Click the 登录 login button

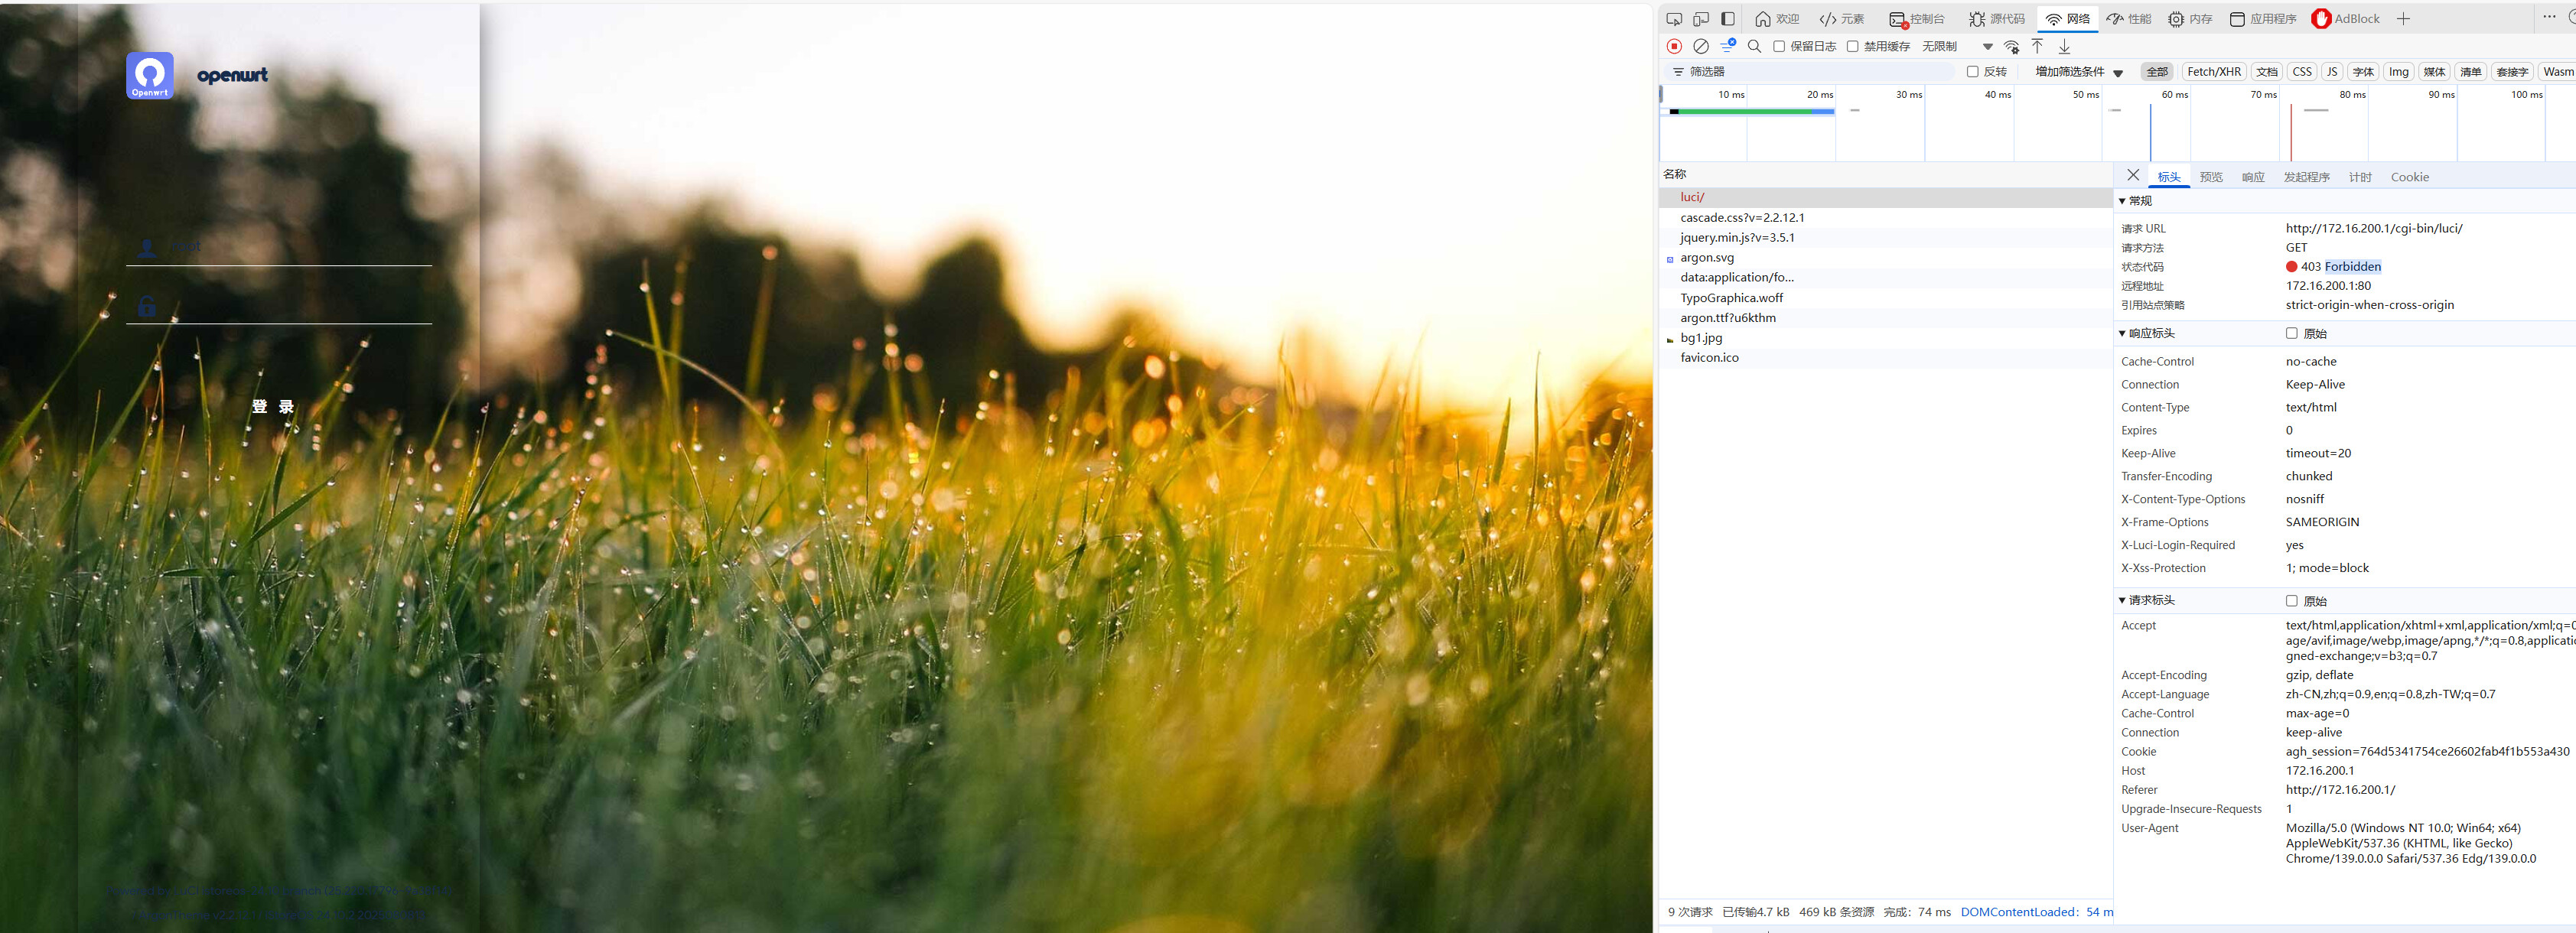click(x=273, y=407)
